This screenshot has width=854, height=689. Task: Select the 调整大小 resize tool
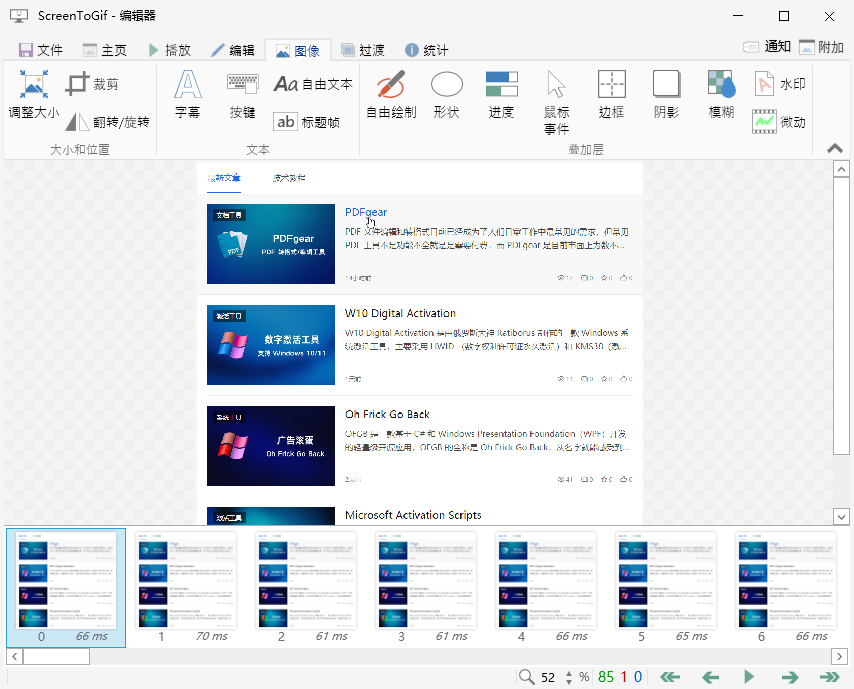point(34,95)
